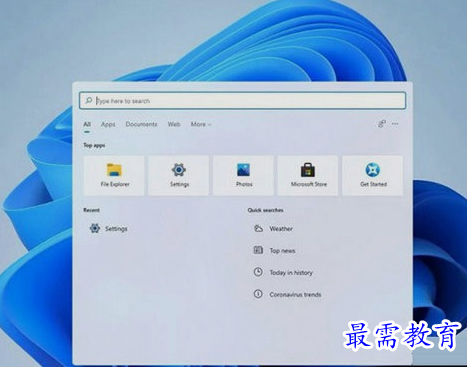The width and height of the screenshot is (467, 367).
Task: Click the Top news newspaper icon
Action: click(x=258, y=250)
